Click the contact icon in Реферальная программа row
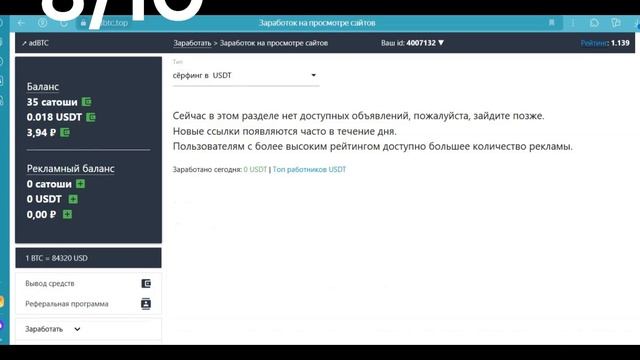Screen dimensions: 640x360 [146, 304]
